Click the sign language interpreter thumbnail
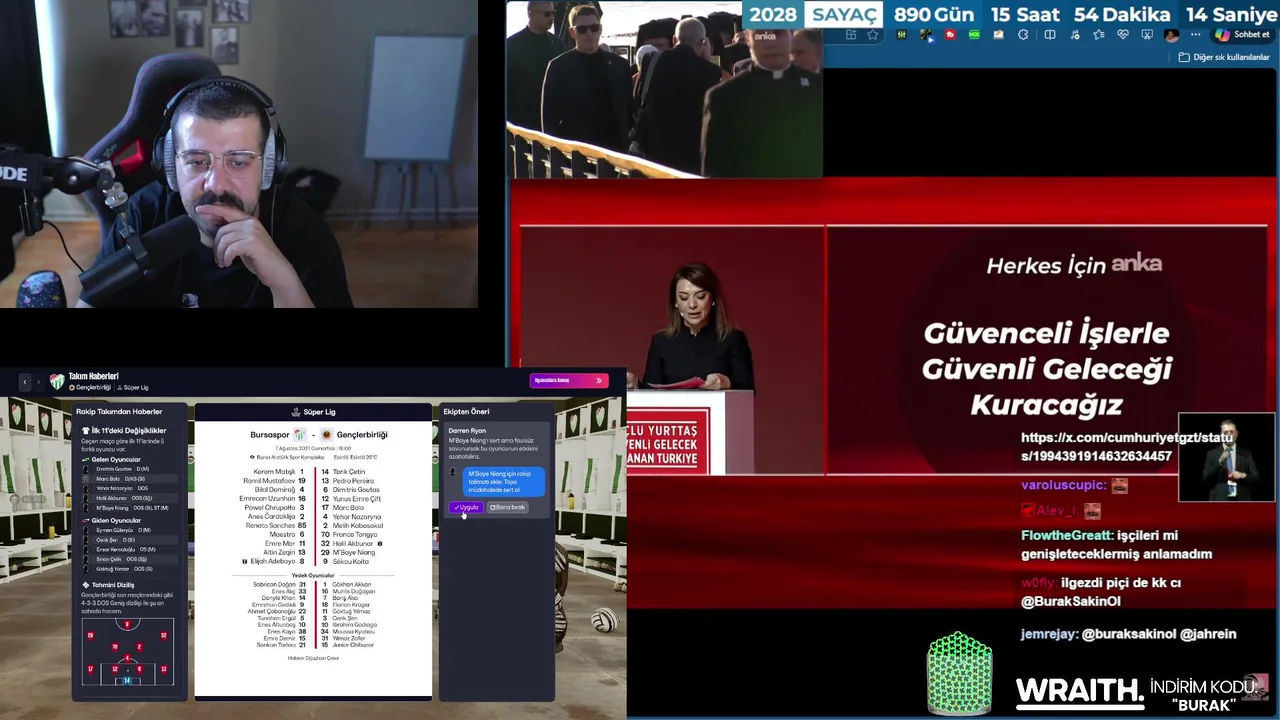The height and width of the screenshot is (720, 1280). pyautogui.click(x=1226, y=457)
